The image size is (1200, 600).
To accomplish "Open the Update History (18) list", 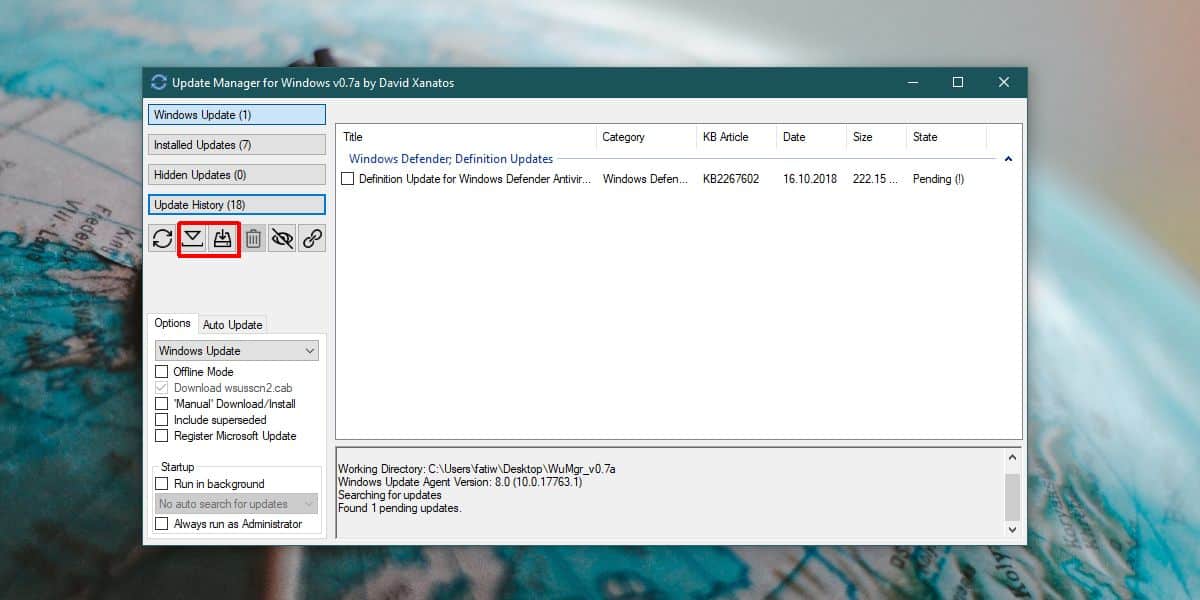I will (237, 205).
